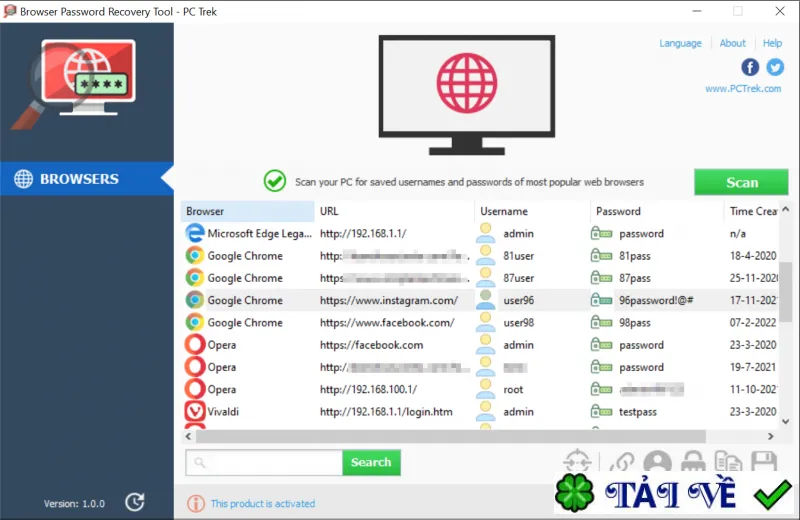Open the About link
800x520 pixels.
pos(732,43)
